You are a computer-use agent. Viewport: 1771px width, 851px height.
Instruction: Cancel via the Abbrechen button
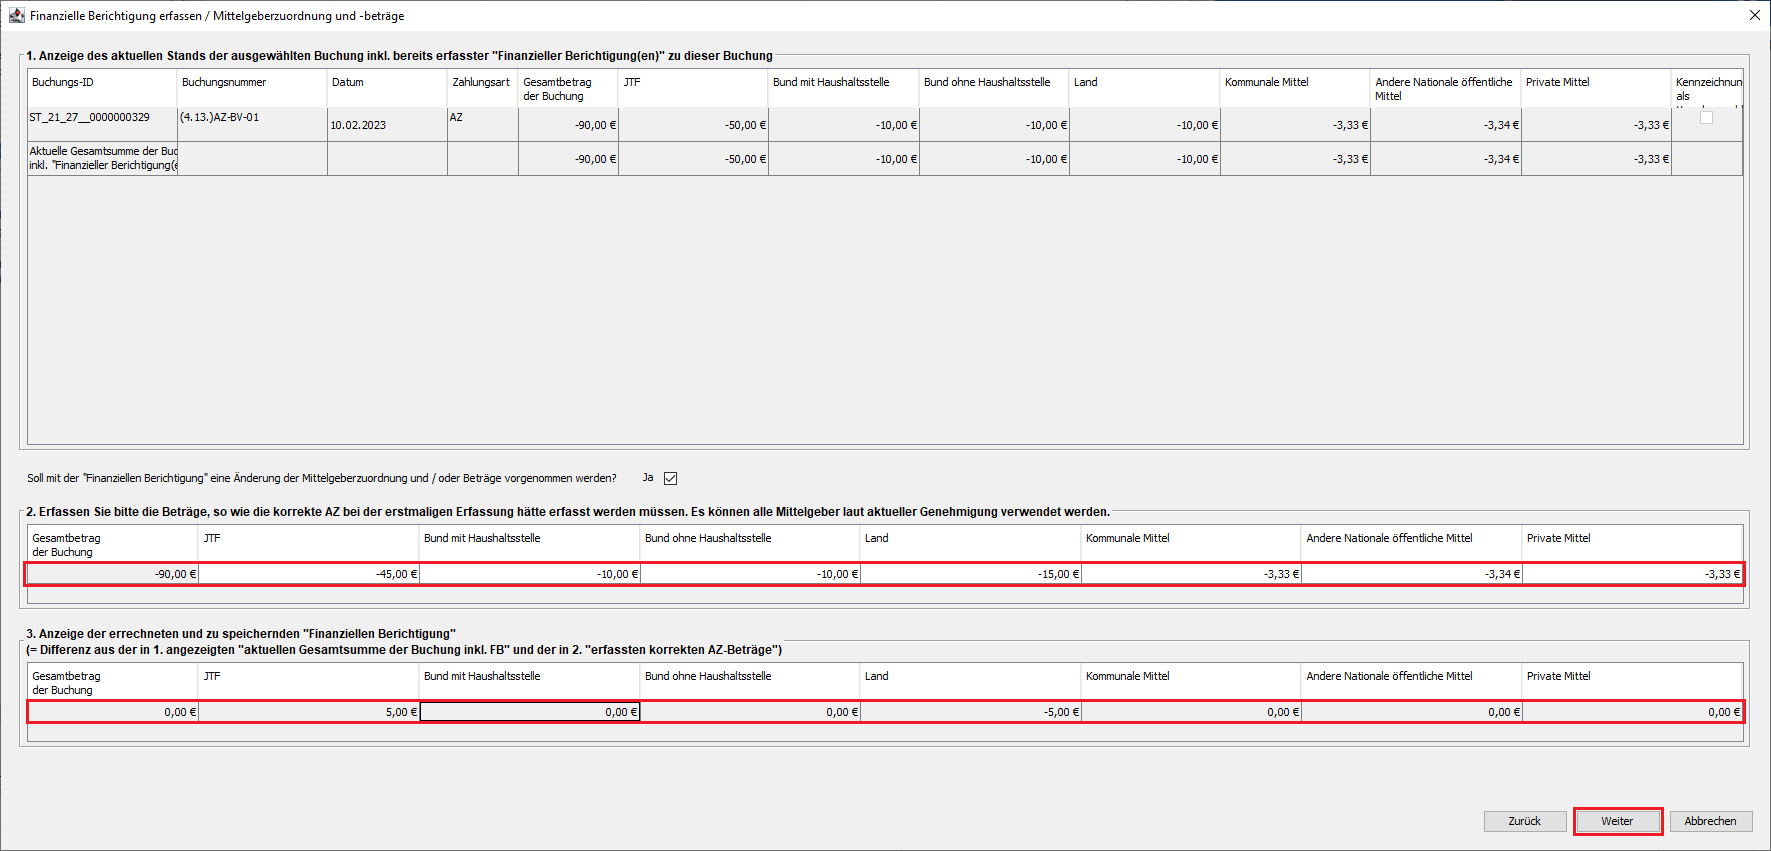tap(1710, 821)
